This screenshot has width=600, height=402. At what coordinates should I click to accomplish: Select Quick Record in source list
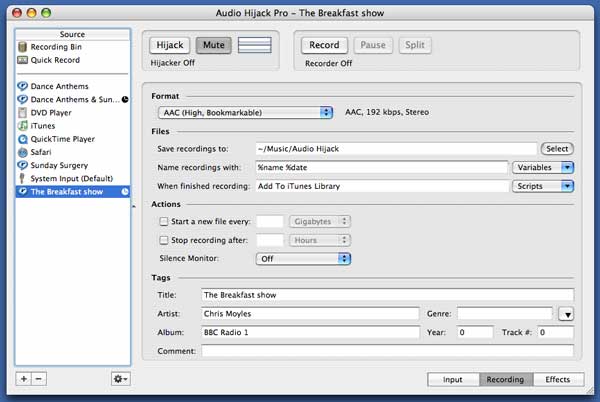(x=73, y=60)
